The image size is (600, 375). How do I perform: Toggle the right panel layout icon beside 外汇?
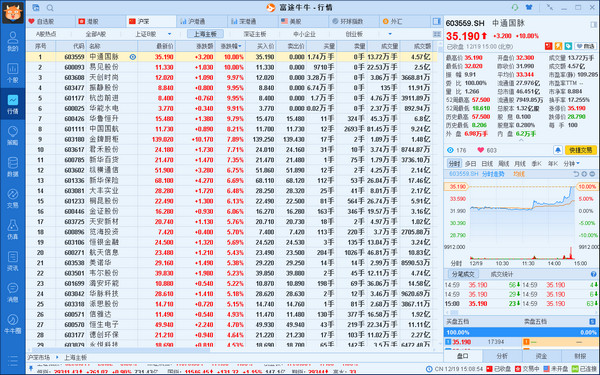pos(436,21)
